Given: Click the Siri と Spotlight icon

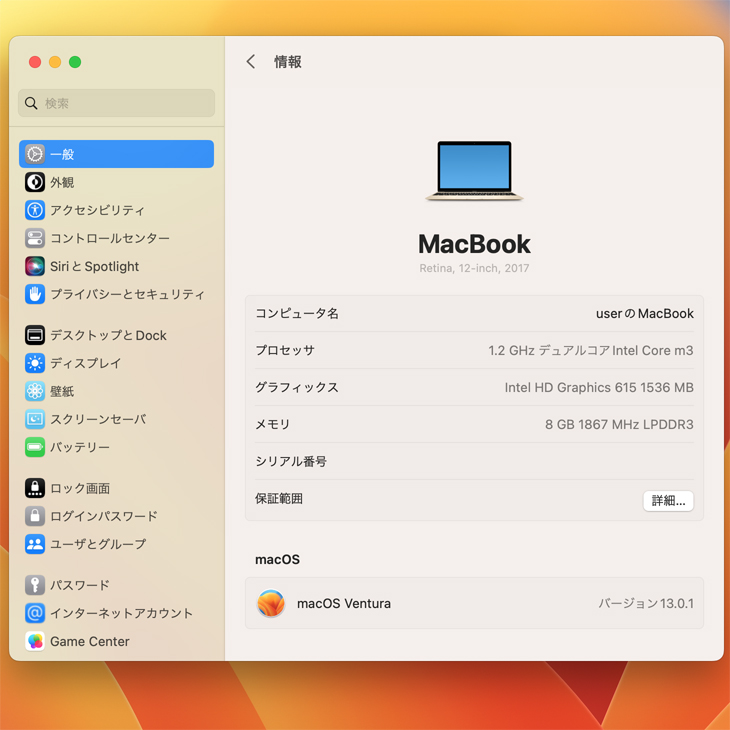Looking at the screenshot, I should point(35,266).
